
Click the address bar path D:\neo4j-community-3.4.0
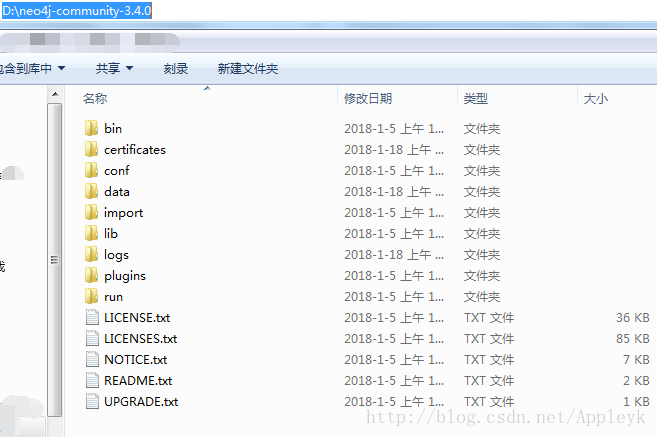click(x=77, y=10)
